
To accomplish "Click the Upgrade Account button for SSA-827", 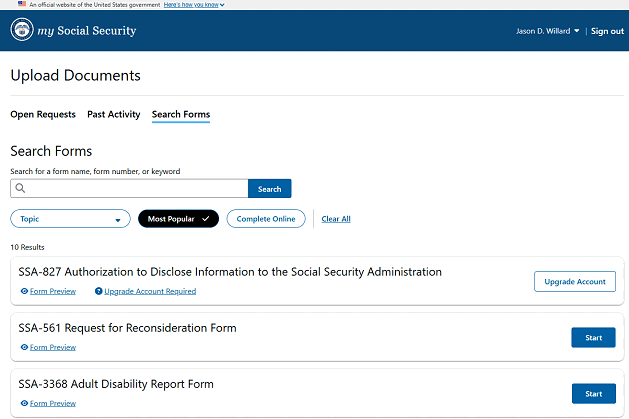I will click(574, 282).
